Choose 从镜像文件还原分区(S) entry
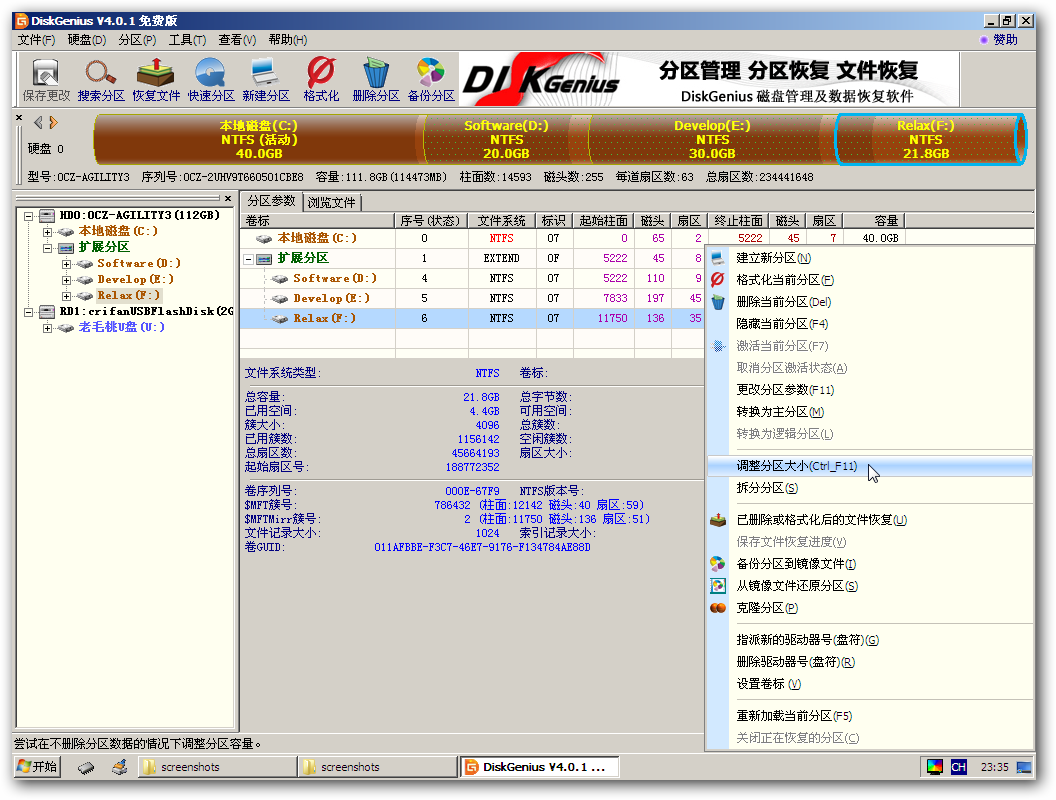This screenshot has width=1056, height=800. [869, 586]
